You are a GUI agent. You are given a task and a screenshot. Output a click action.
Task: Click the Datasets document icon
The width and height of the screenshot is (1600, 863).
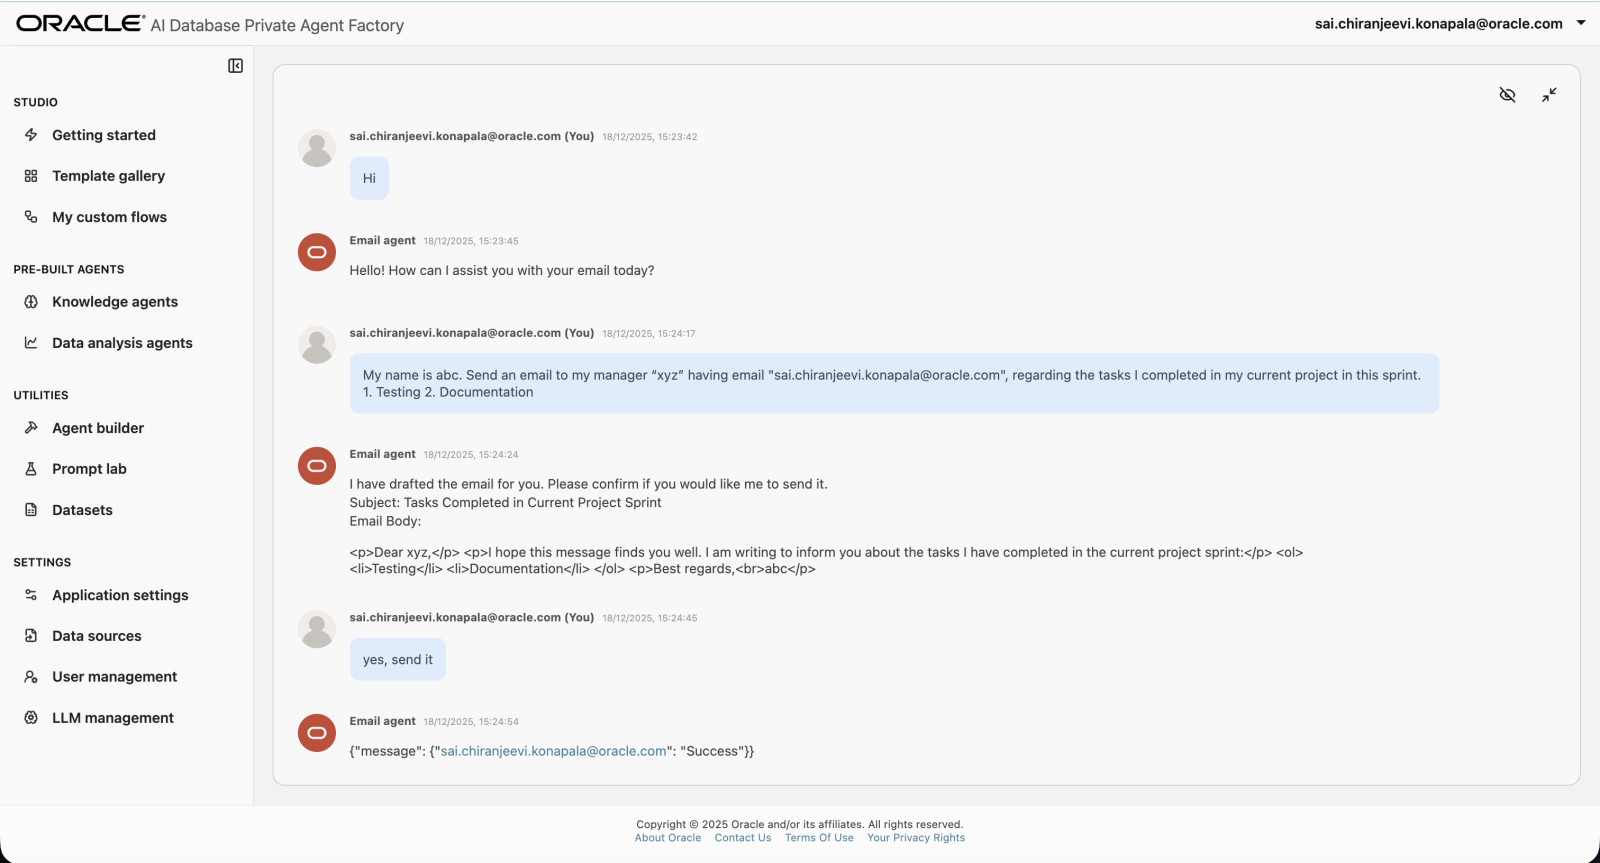tap(31, 510)
